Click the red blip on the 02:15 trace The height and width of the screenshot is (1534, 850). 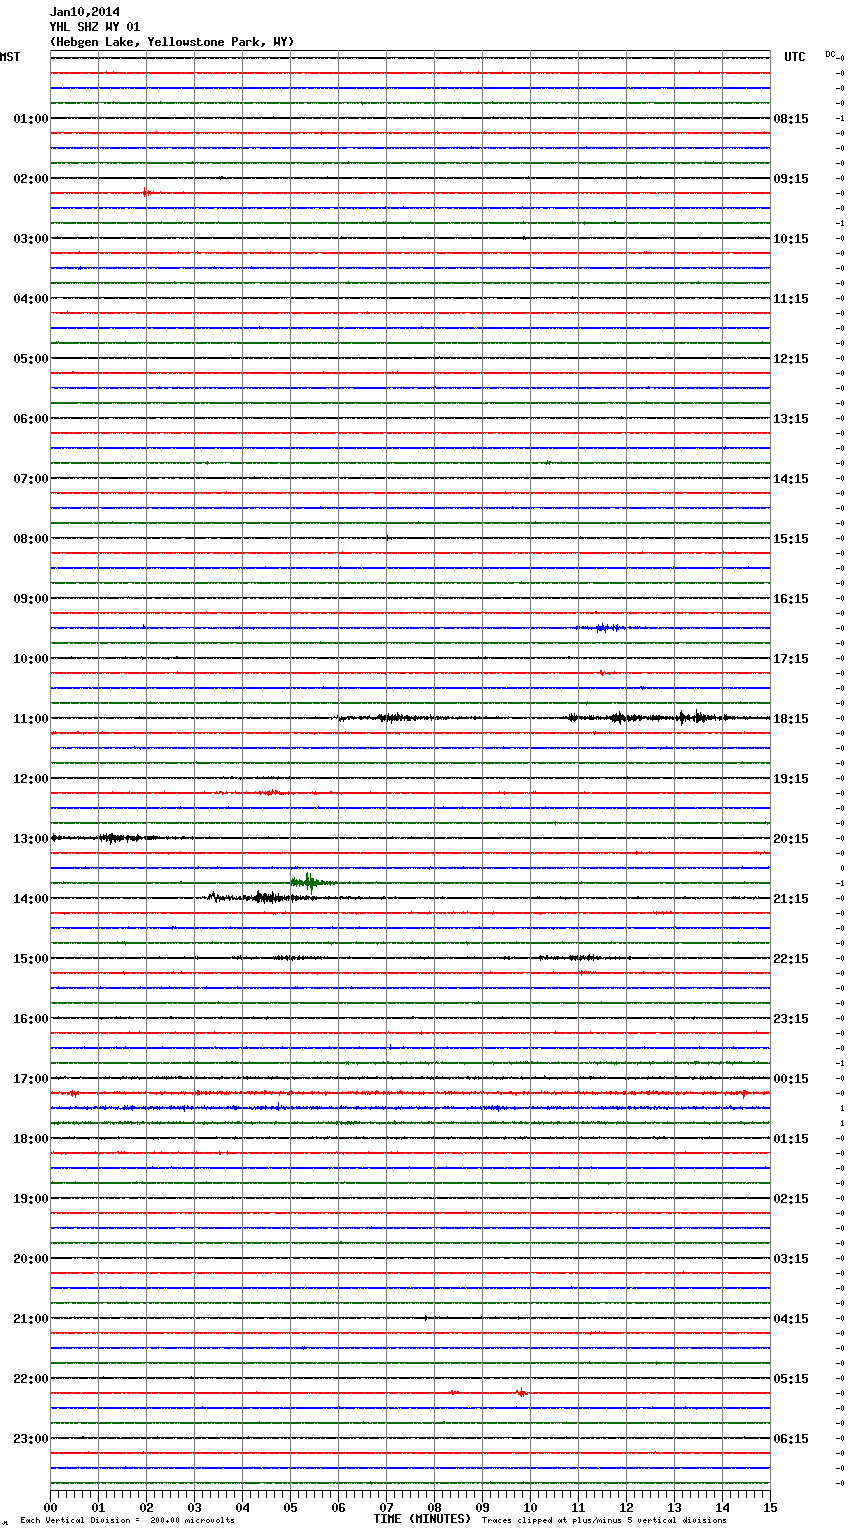pos(147,192)
